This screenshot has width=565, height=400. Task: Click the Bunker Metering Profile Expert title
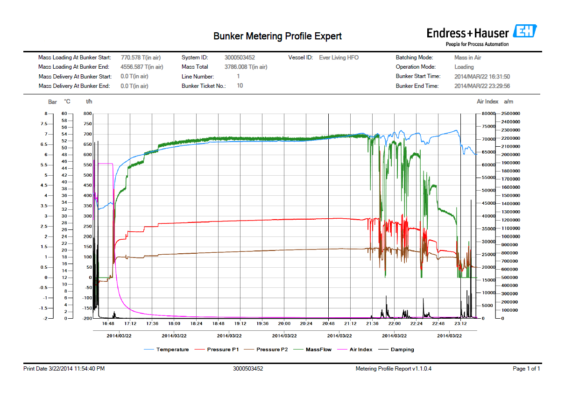coord(277,36)
